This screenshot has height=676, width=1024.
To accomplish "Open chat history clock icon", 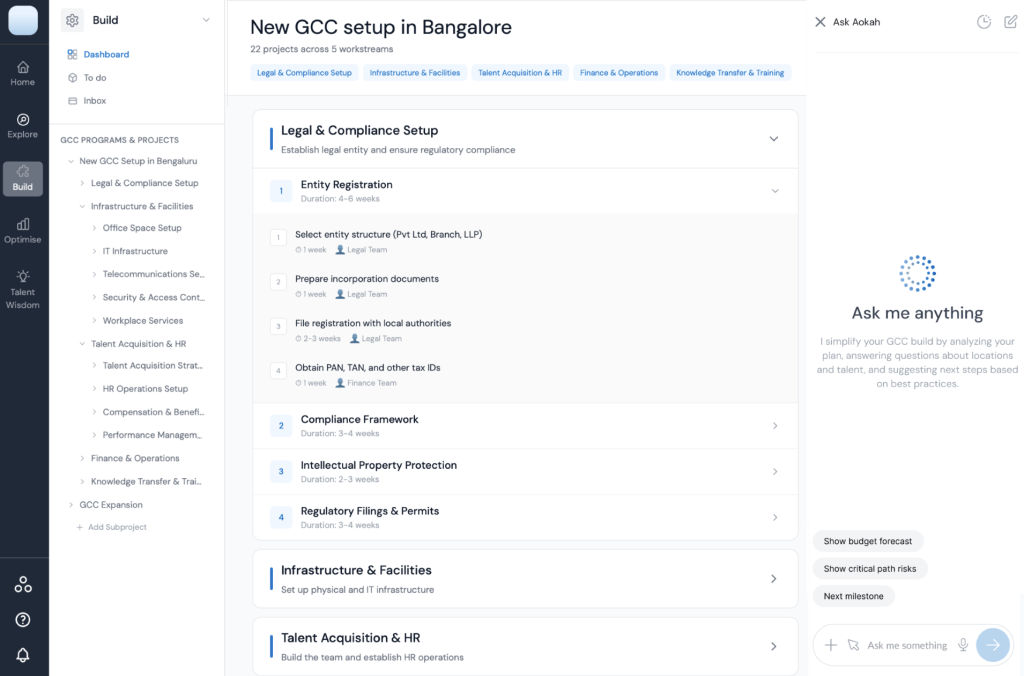I will point(983,22).
